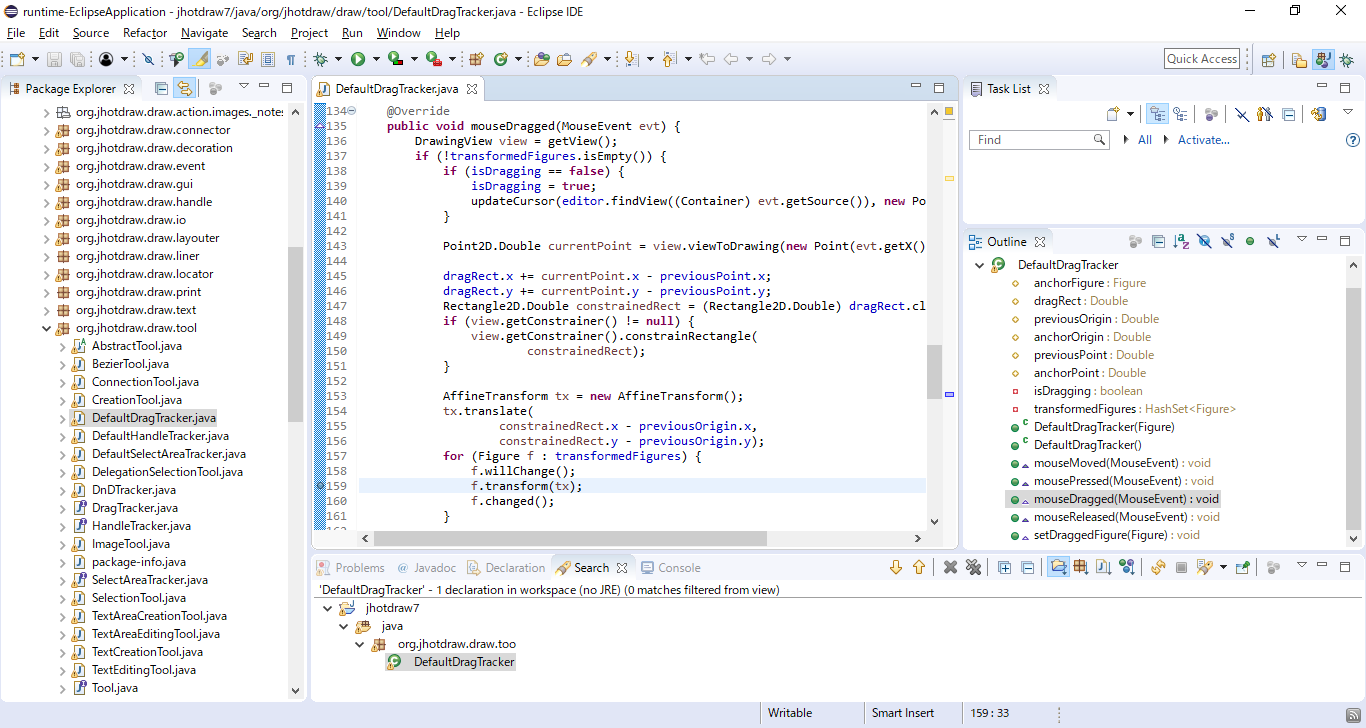Viewport: 1366px width, 728px height.
Task: Click the Find field in Task List
Action: click(x=1039, y=140)
